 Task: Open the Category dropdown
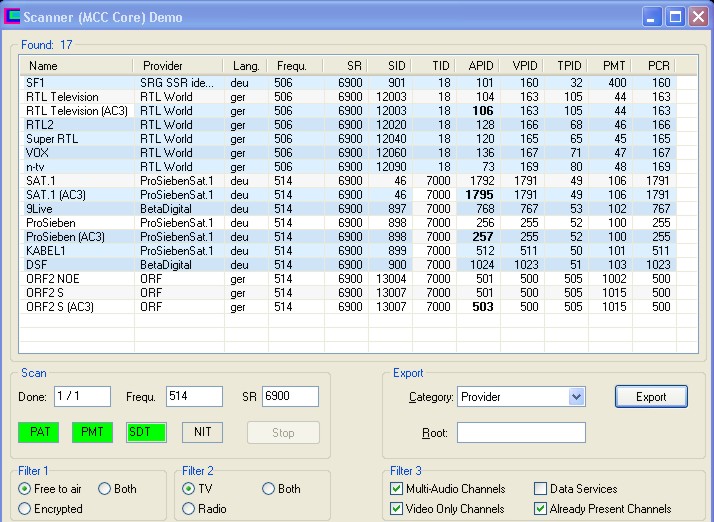(x=575, y=397)
